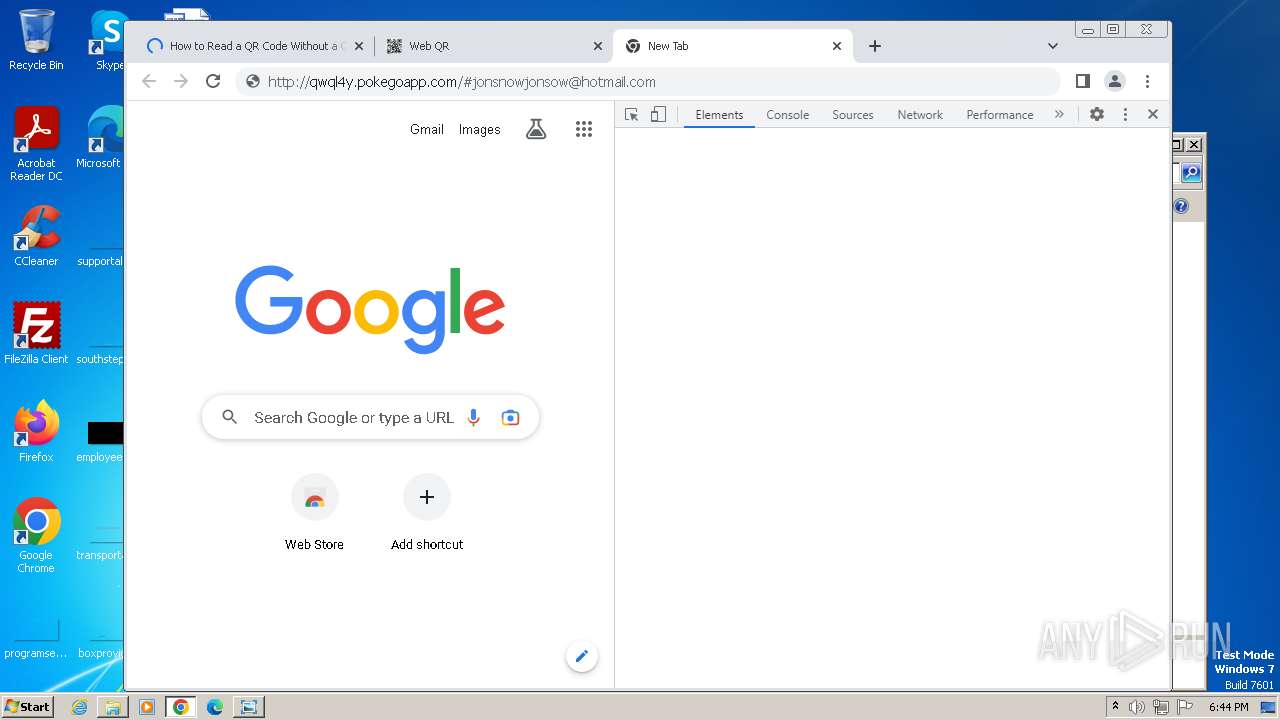View site information icon in address bar
The width and height of the screenshot is (1280, 720).
(x=253, y=82)
